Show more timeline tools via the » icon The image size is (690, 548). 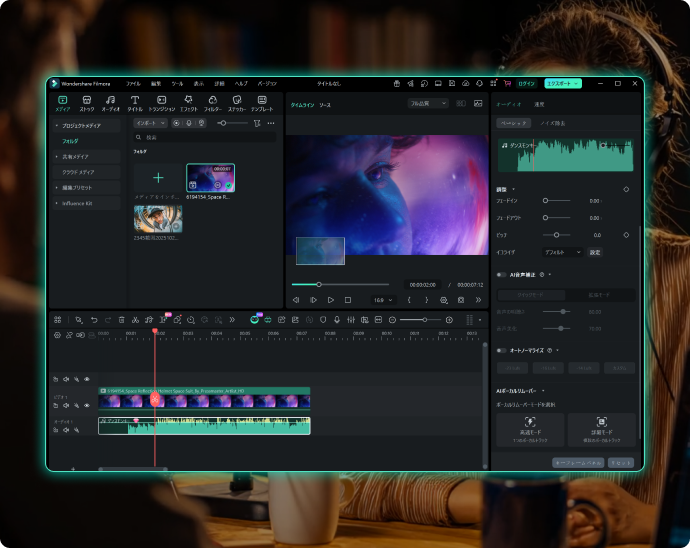[x=232, y=320]
